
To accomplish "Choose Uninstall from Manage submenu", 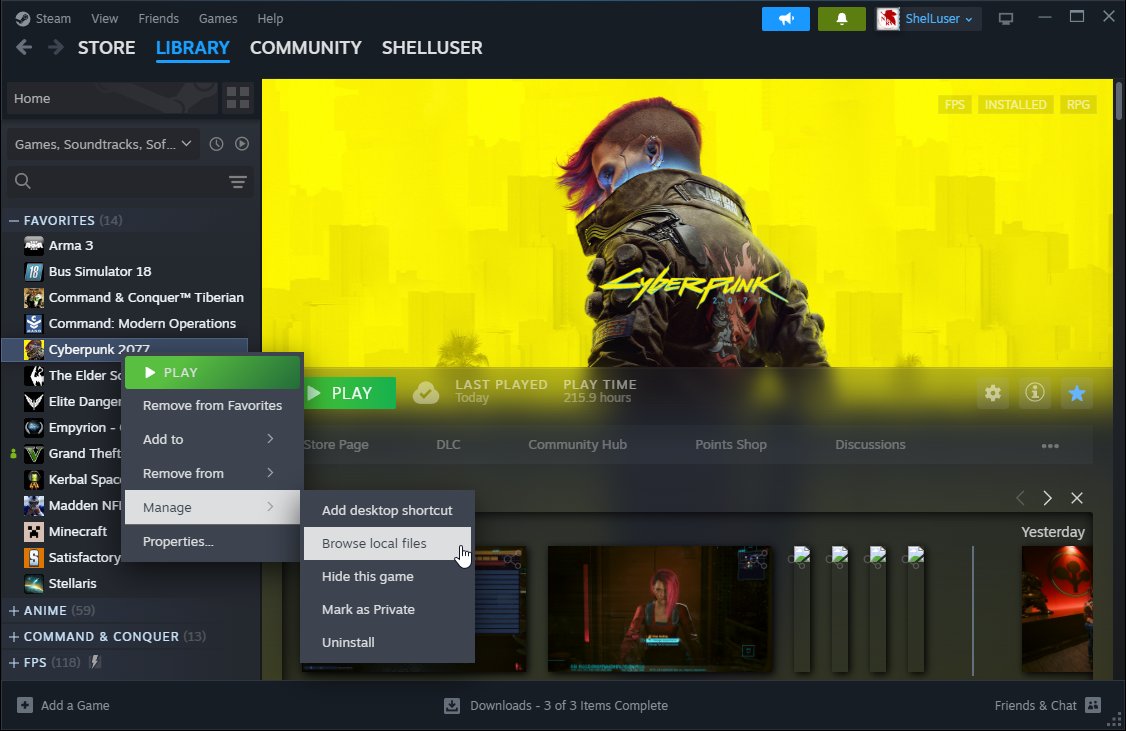I will (387, 642).
